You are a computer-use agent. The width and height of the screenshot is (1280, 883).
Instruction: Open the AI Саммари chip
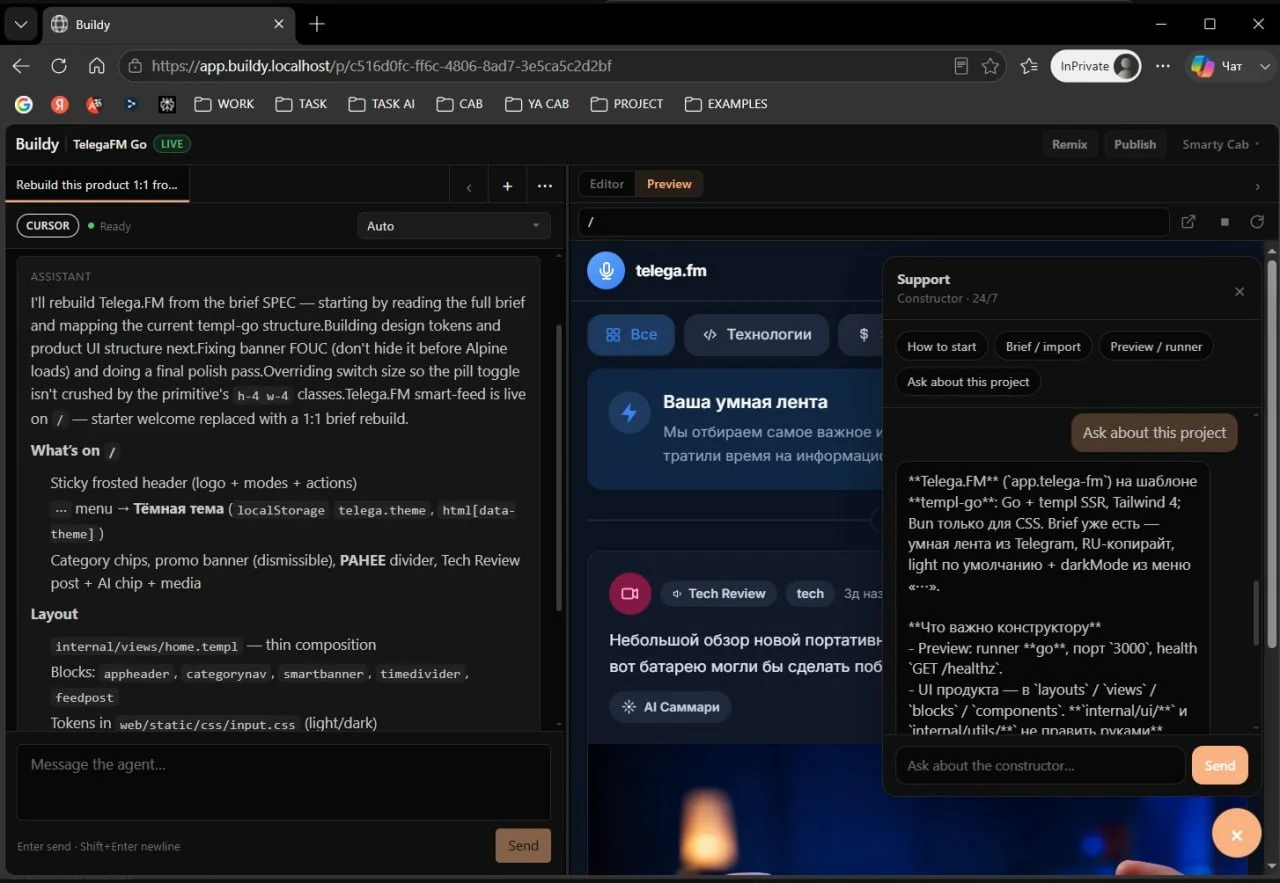tap(670, 707)
